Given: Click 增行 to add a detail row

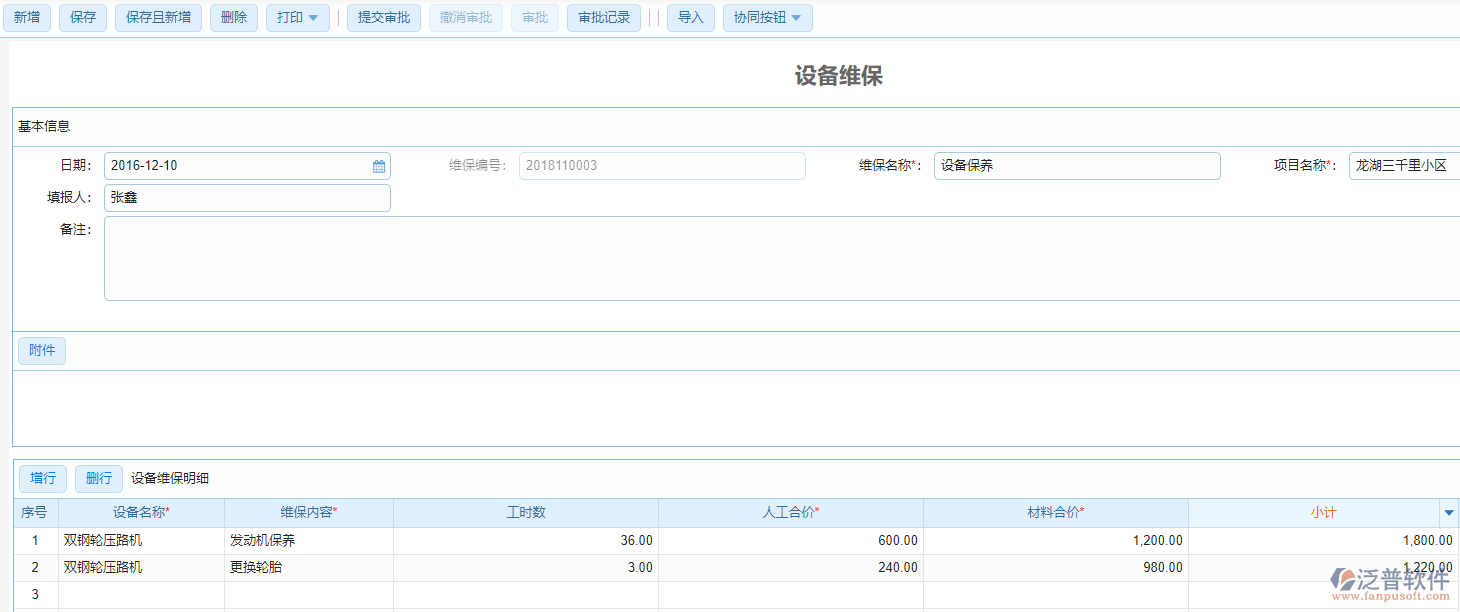Looking at the screenshot, I should pyautogui.click(x=42, y=478).
